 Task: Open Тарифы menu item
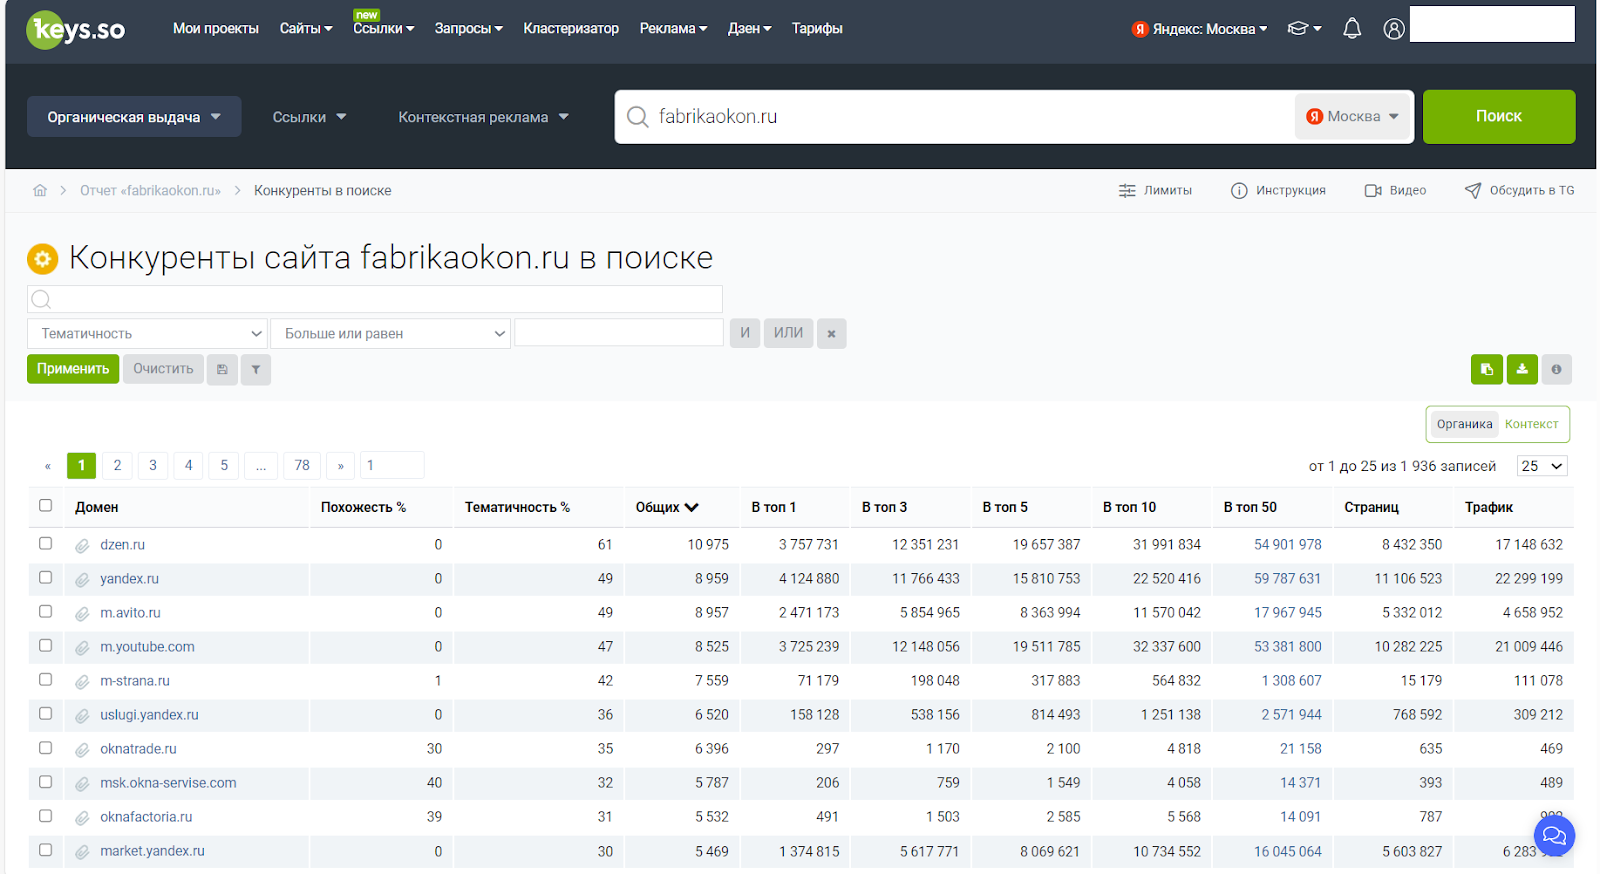point(817,28)
